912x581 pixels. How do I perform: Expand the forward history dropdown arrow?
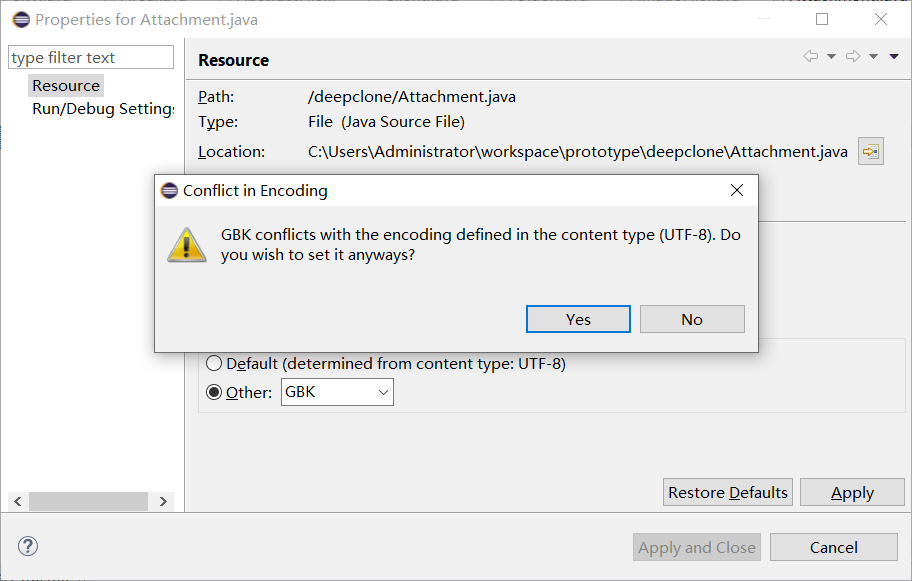pyautogui.click(x=874, y=56)
